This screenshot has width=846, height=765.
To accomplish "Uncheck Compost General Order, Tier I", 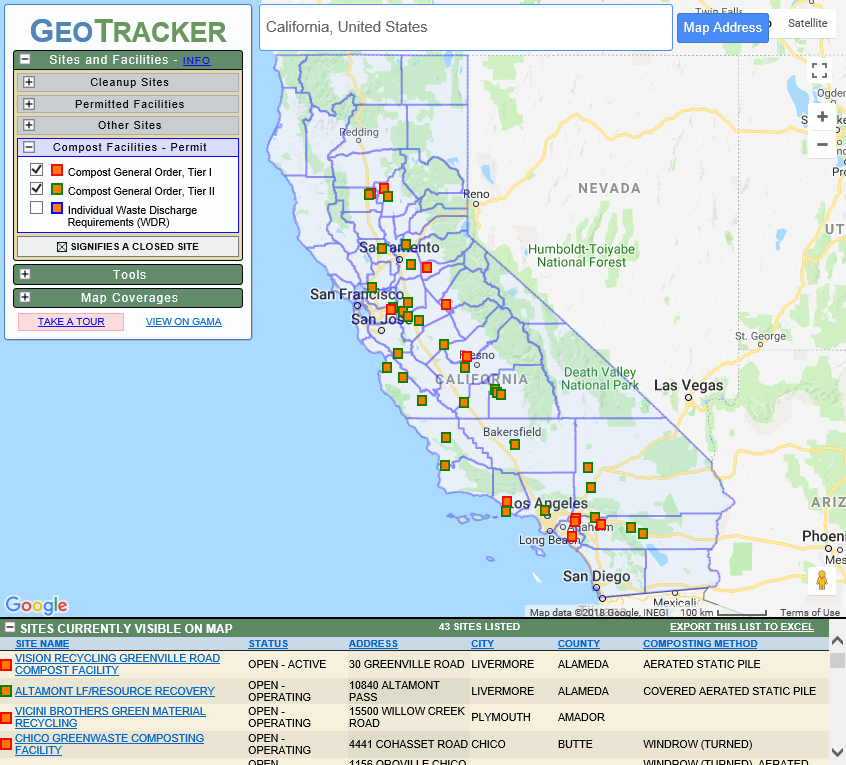I will coord(36,169).
